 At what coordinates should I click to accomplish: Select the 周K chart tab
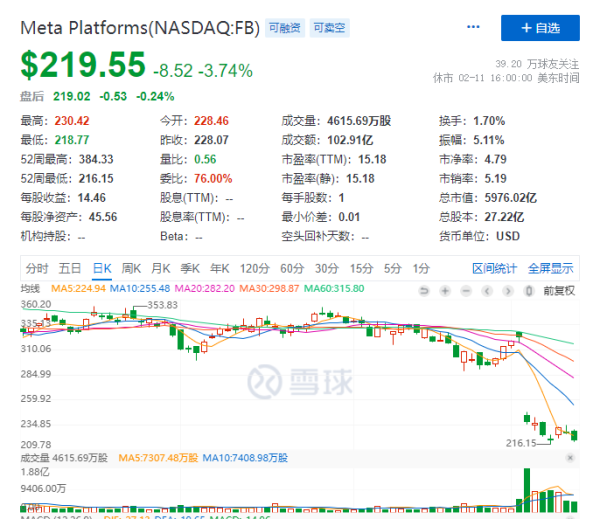(x=131, y=268)
